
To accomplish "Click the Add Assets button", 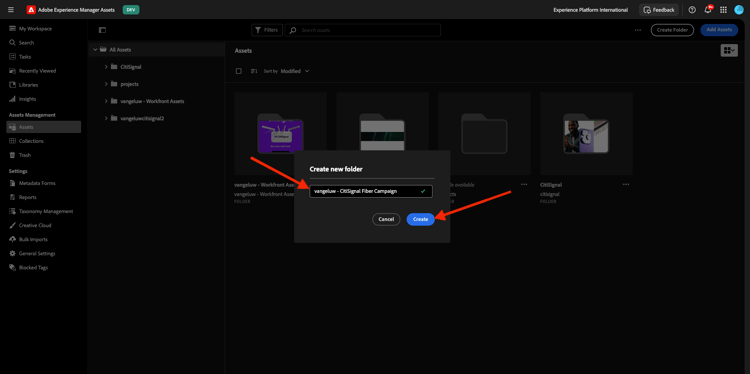I will click(719, 30).
